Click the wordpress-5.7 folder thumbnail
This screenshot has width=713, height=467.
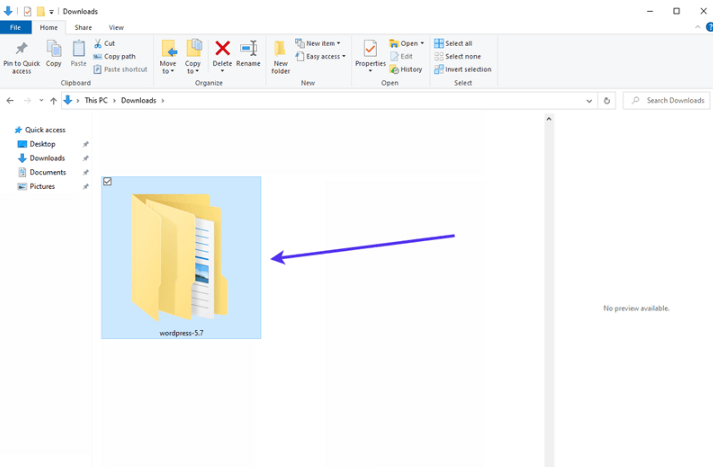pyautogui.click(x=180, y=256)
